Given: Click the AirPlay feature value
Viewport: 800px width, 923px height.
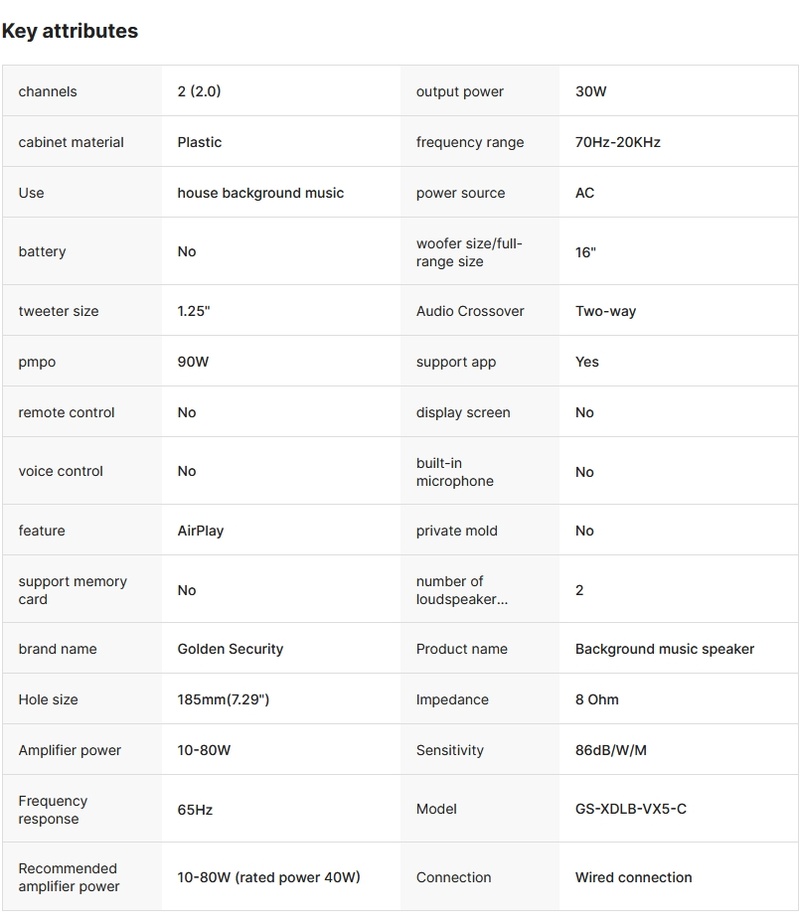Looking at the screenshot, I should pyautogui.click(x=200, y=531).
